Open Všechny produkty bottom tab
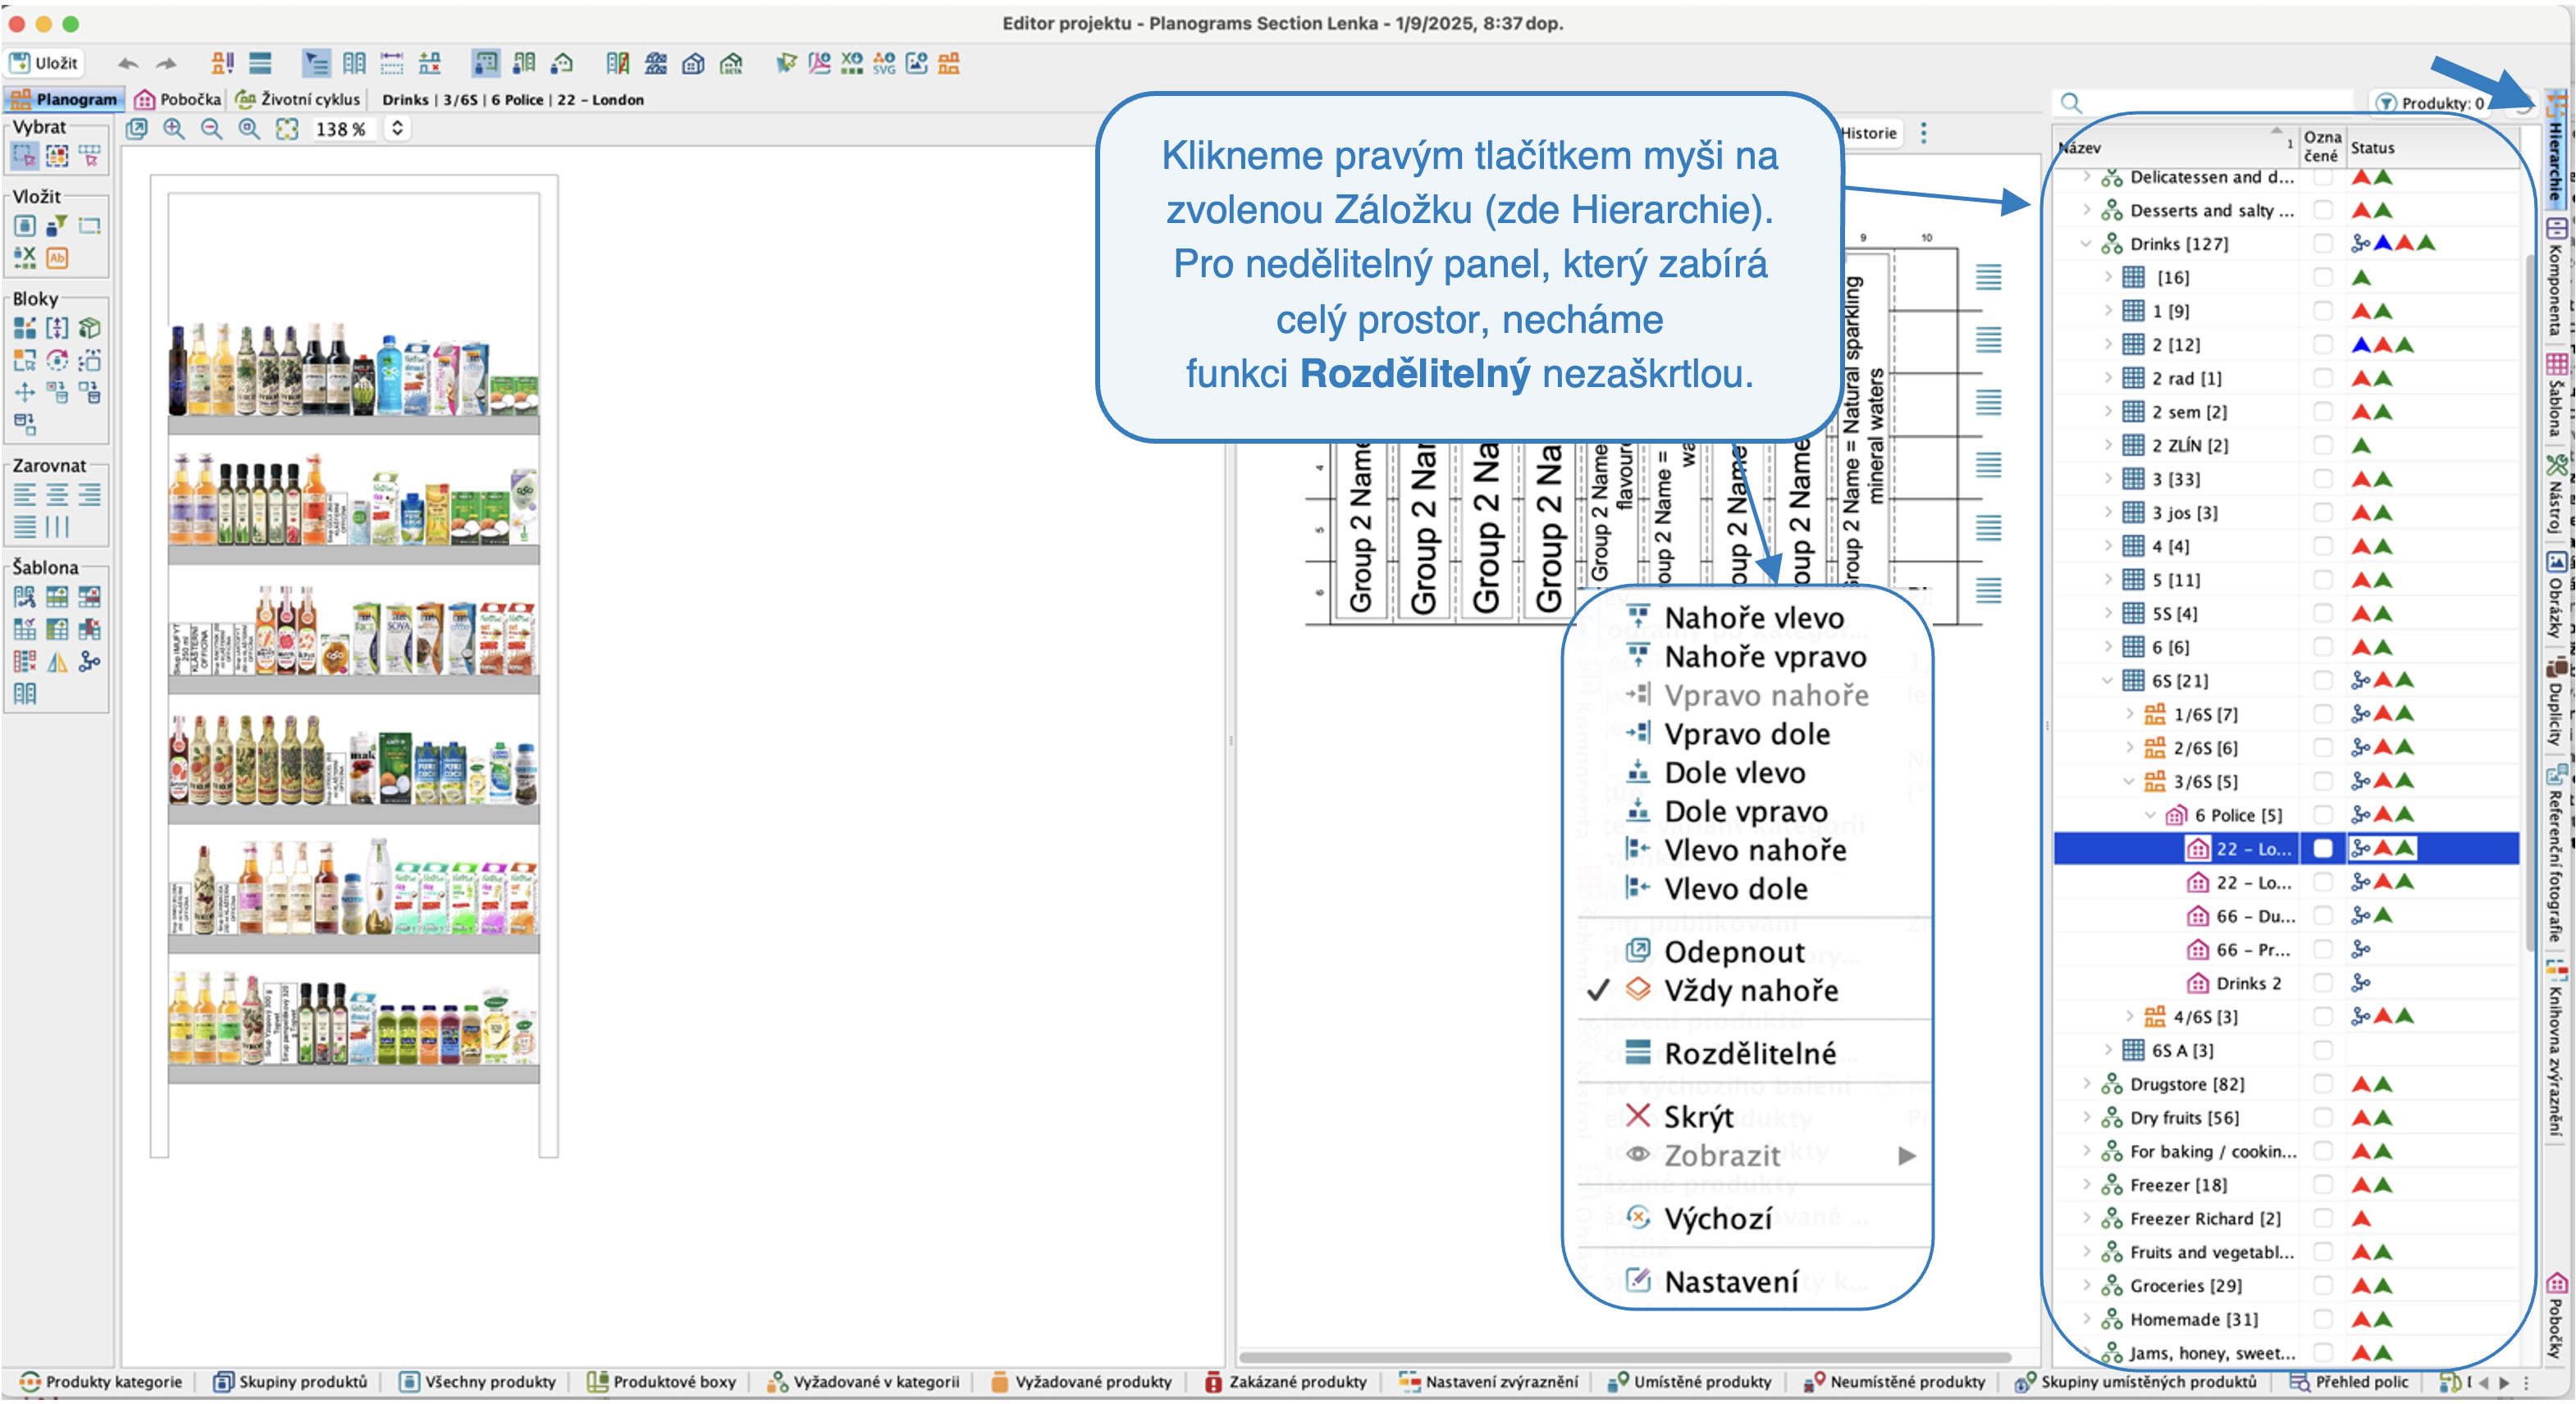This screenshot has width=2576, height=1404. click(478, 1382)
